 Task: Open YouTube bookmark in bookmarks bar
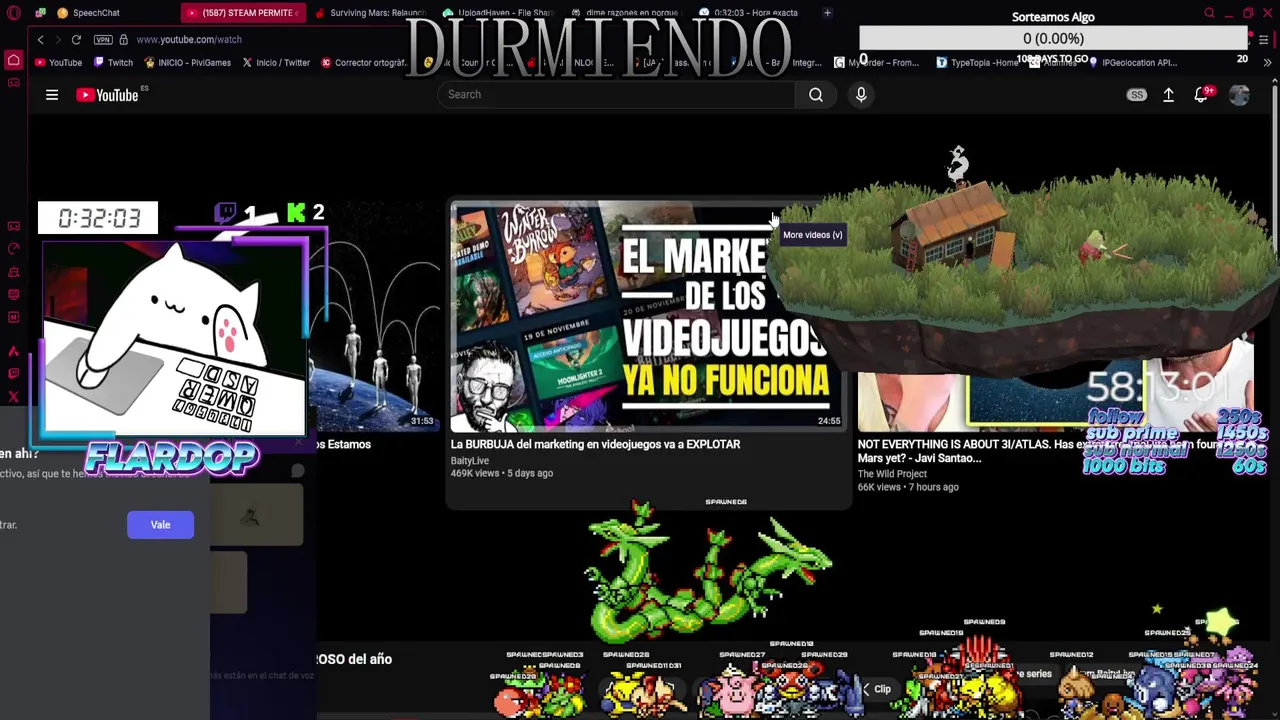(58, 62)
